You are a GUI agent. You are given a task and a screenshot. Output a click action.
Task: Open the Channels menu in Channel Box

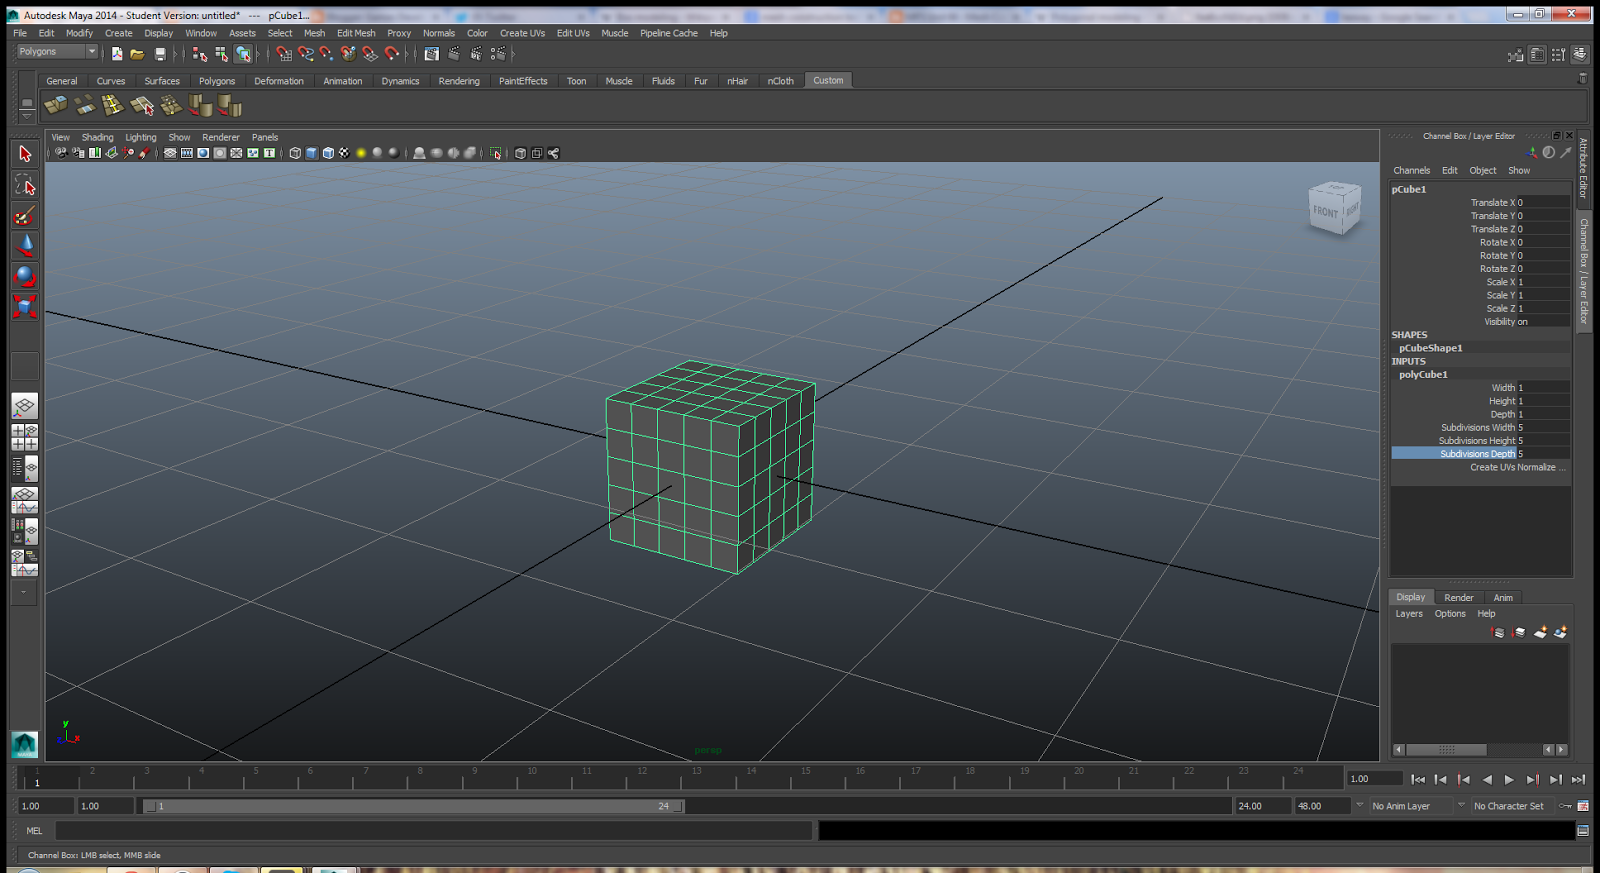click(1411, 171)
